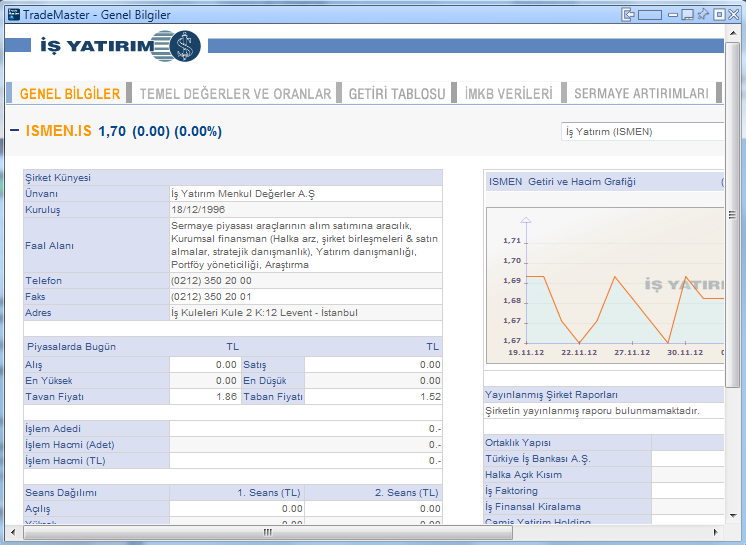Click horizontal scrollbar right arrow
This screenshot has height=545, width=746.
click(715, 533)
